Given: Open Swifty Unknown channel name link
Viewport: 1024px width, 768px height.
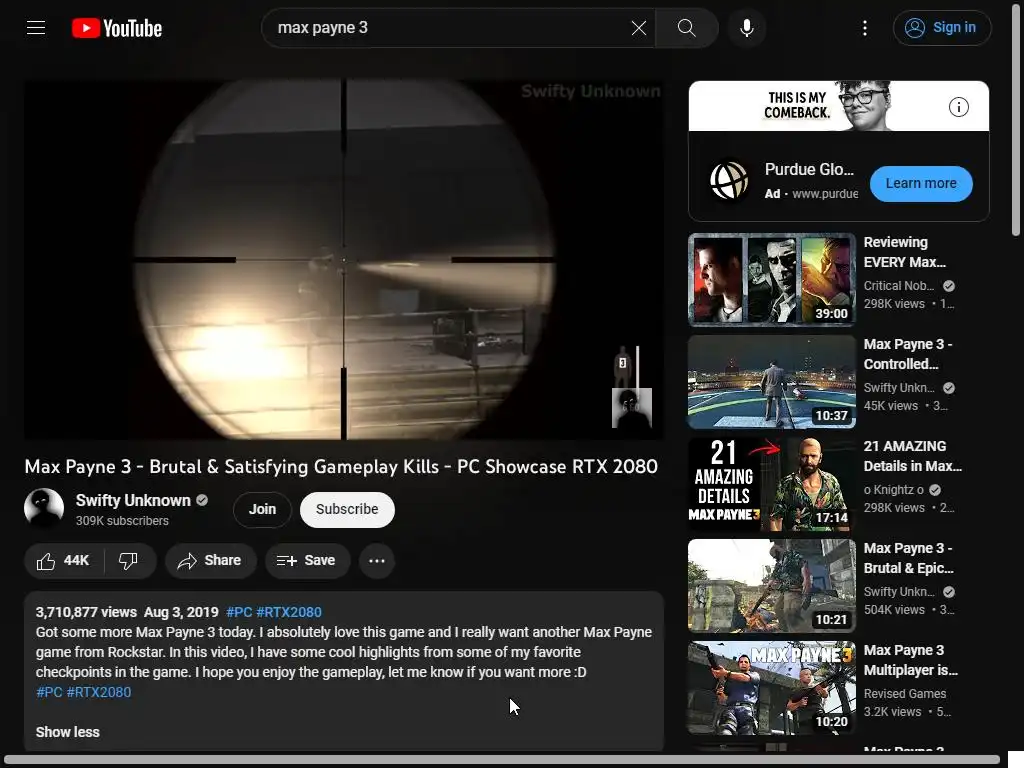Looking at the screenshot, I should pyautogui.click(x=133, y=500).
